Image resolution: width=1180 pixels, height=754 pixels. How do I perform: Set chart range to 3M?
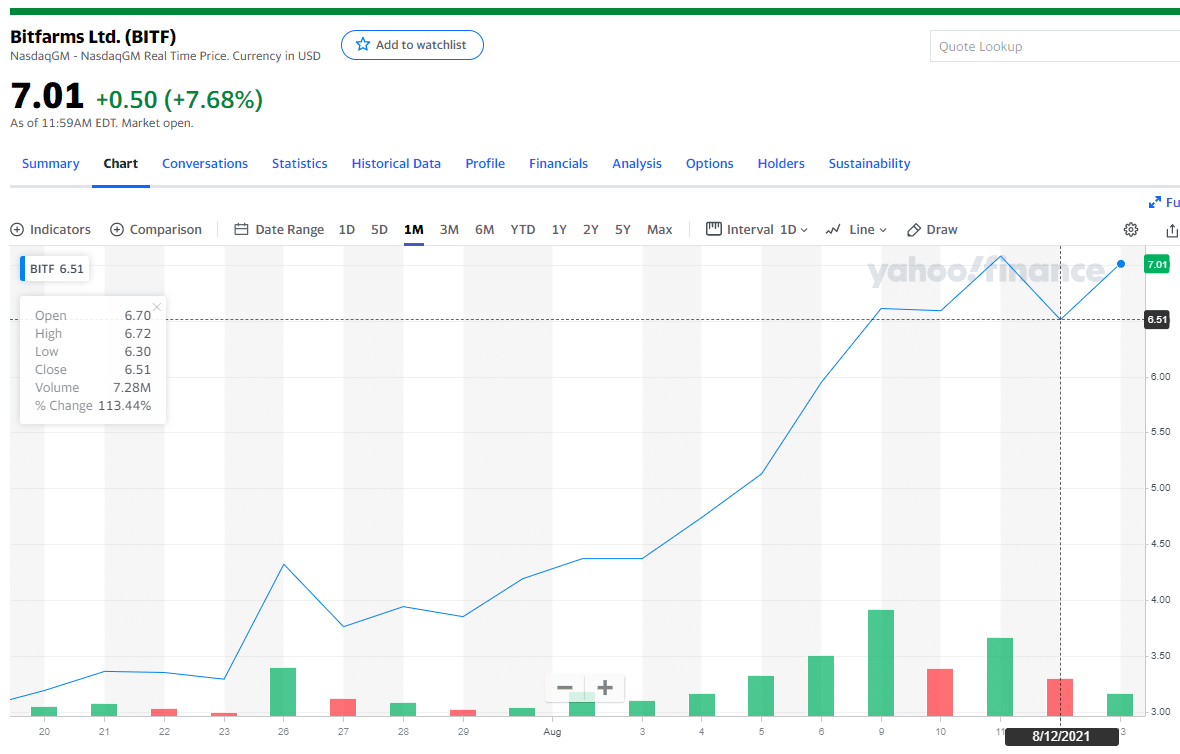(x=449, y=230)
